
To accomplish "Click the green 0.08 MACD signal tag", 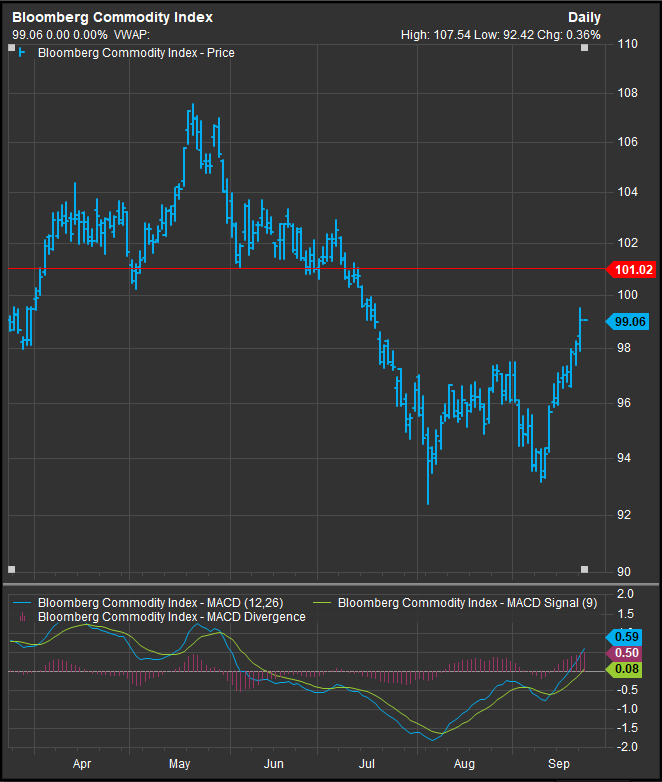I will pos(624,669).
